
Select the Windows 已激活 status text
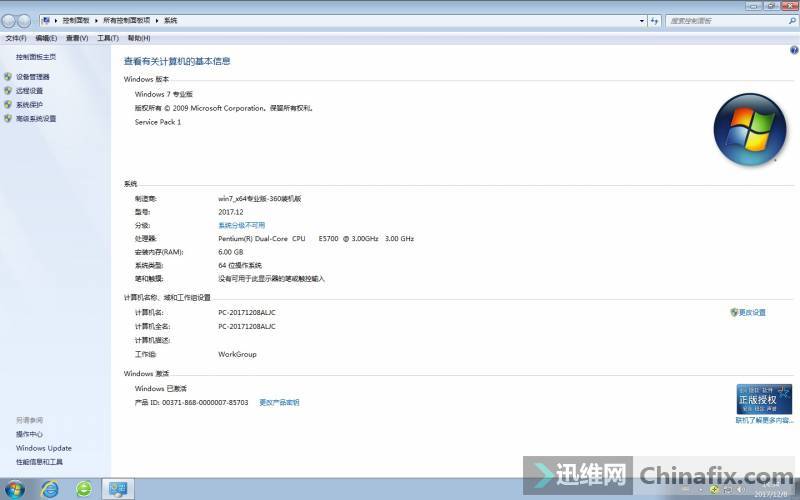(161, 388)
